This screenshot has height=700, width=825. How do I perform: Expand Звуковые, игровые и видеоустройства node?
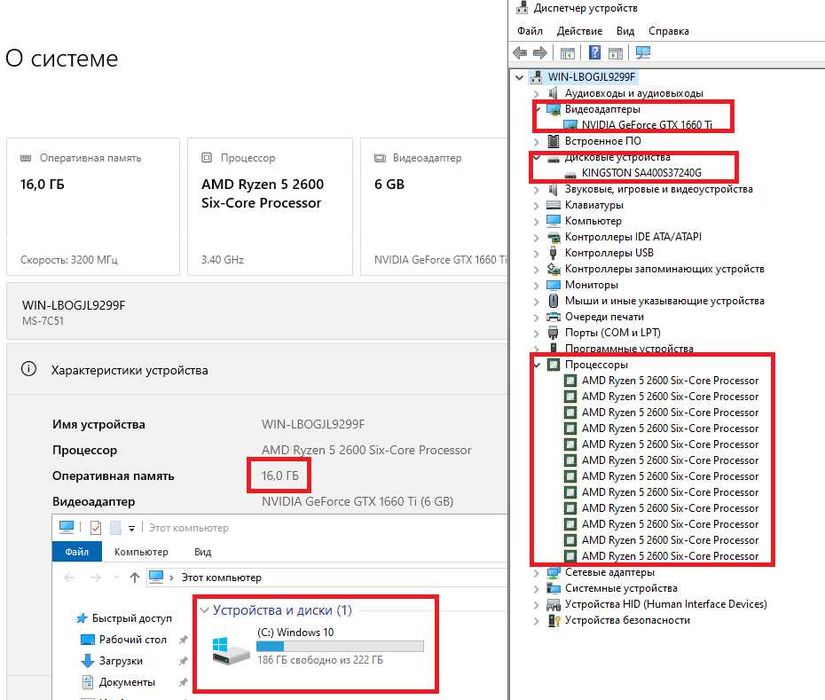pyautogui.click(x=536, y=189)
